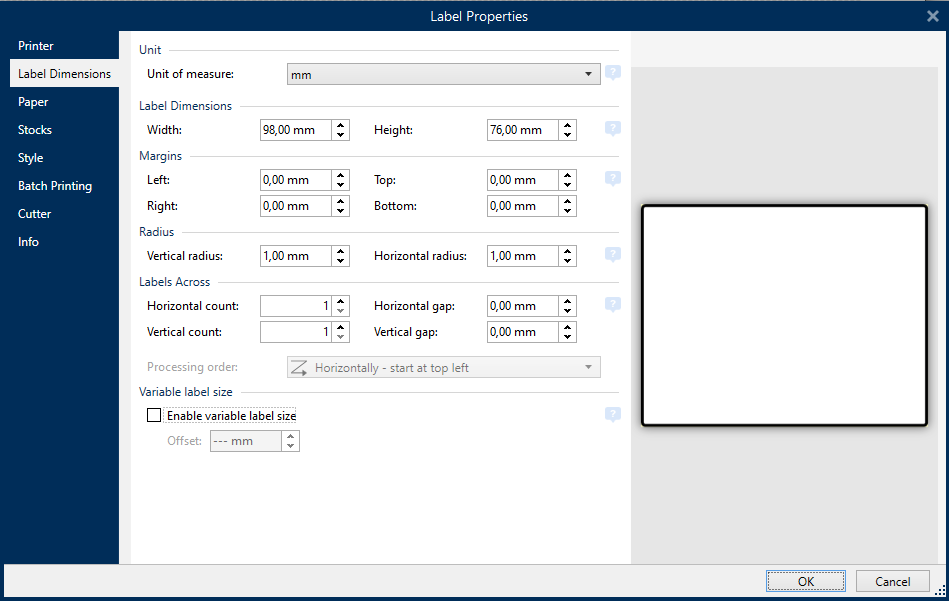The height and width of the screenshot is (601, 949).
Task: Switch to the Stocks tab
Action: 35,130
